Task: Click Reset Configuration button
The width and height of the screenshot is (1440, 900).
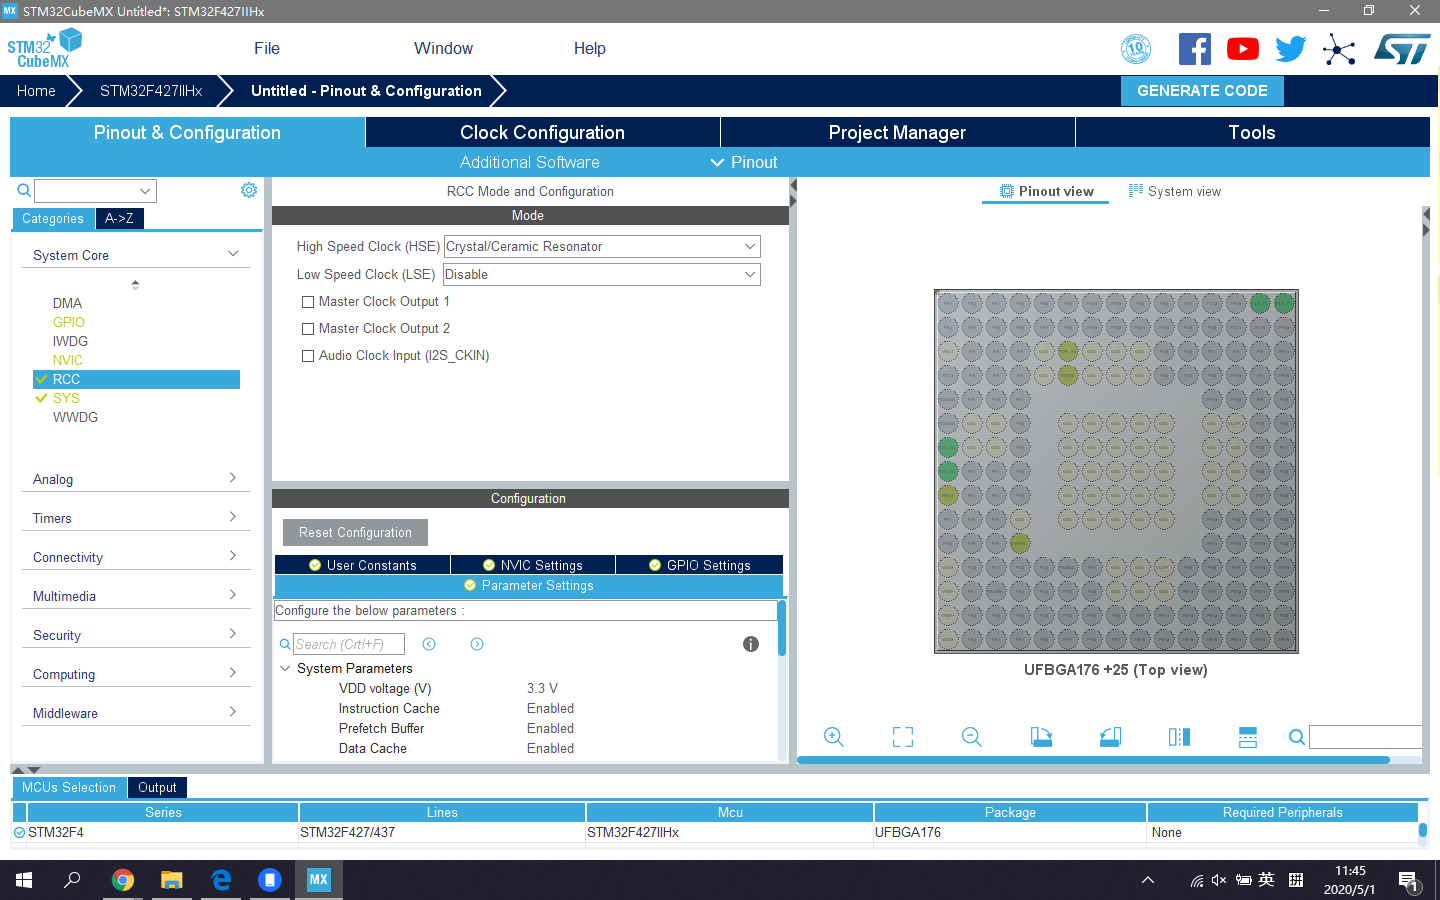Action: pyautogui.click(x=355, y=532)
